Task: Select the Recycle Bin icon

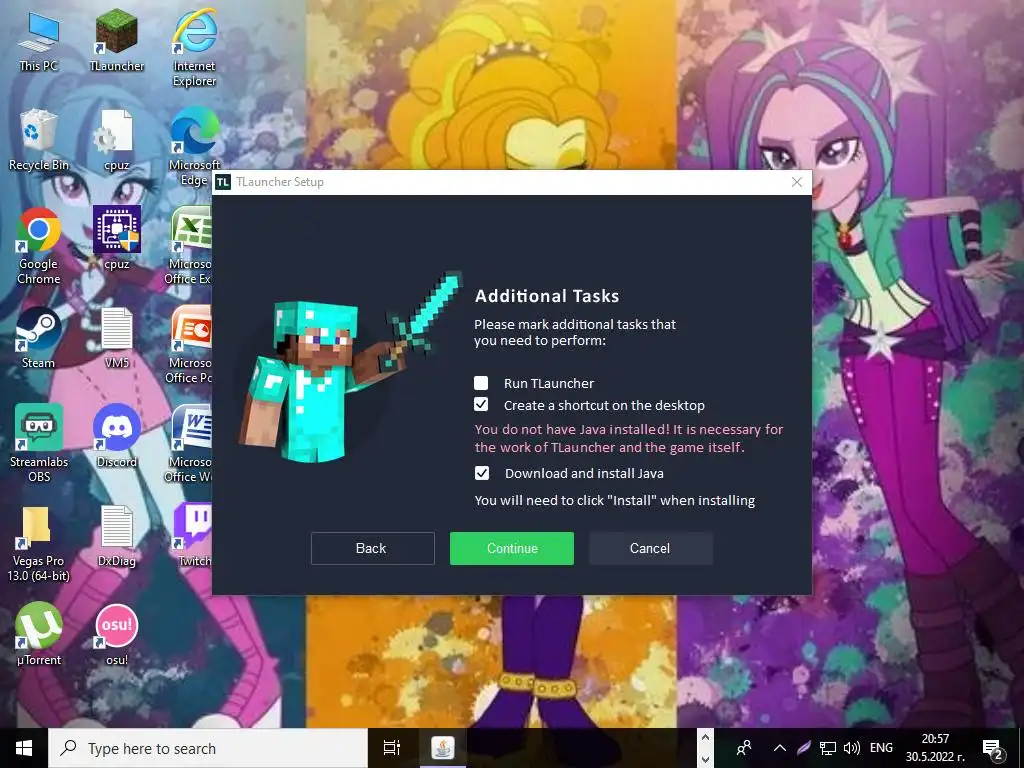Action: click(39, 140)
